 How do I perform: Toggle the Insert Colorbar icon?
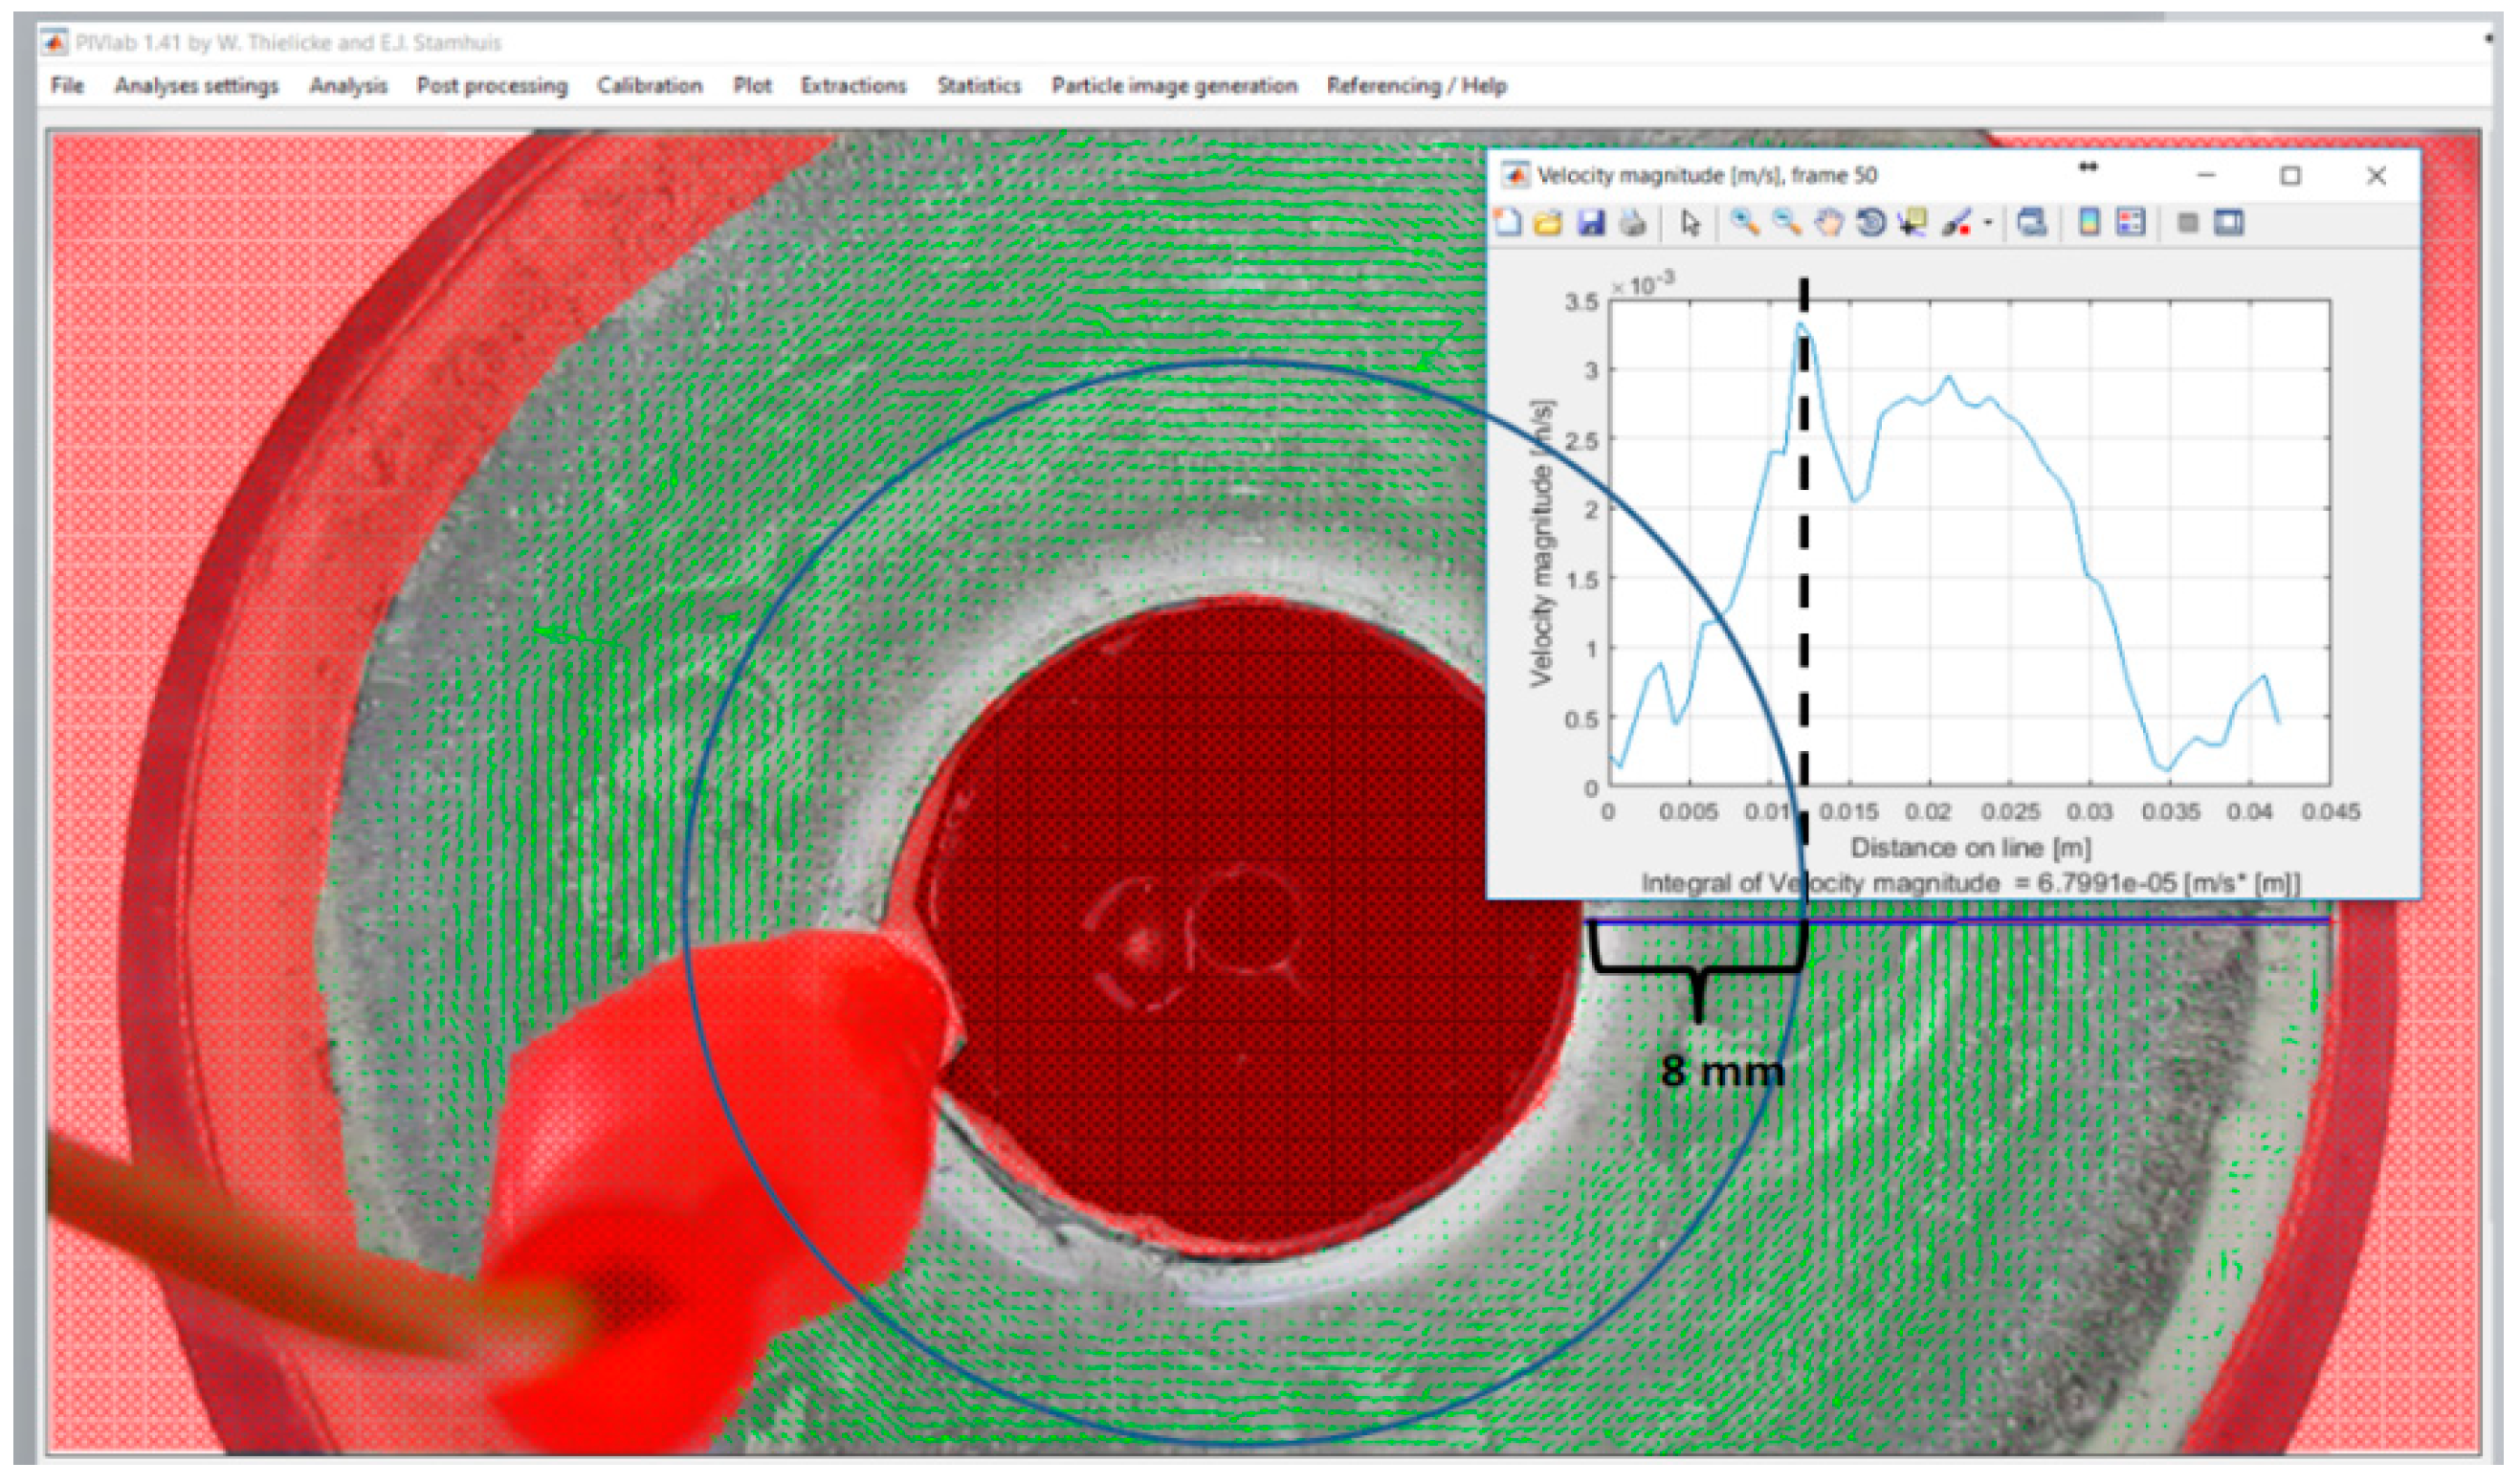[x=2089, y=222]
